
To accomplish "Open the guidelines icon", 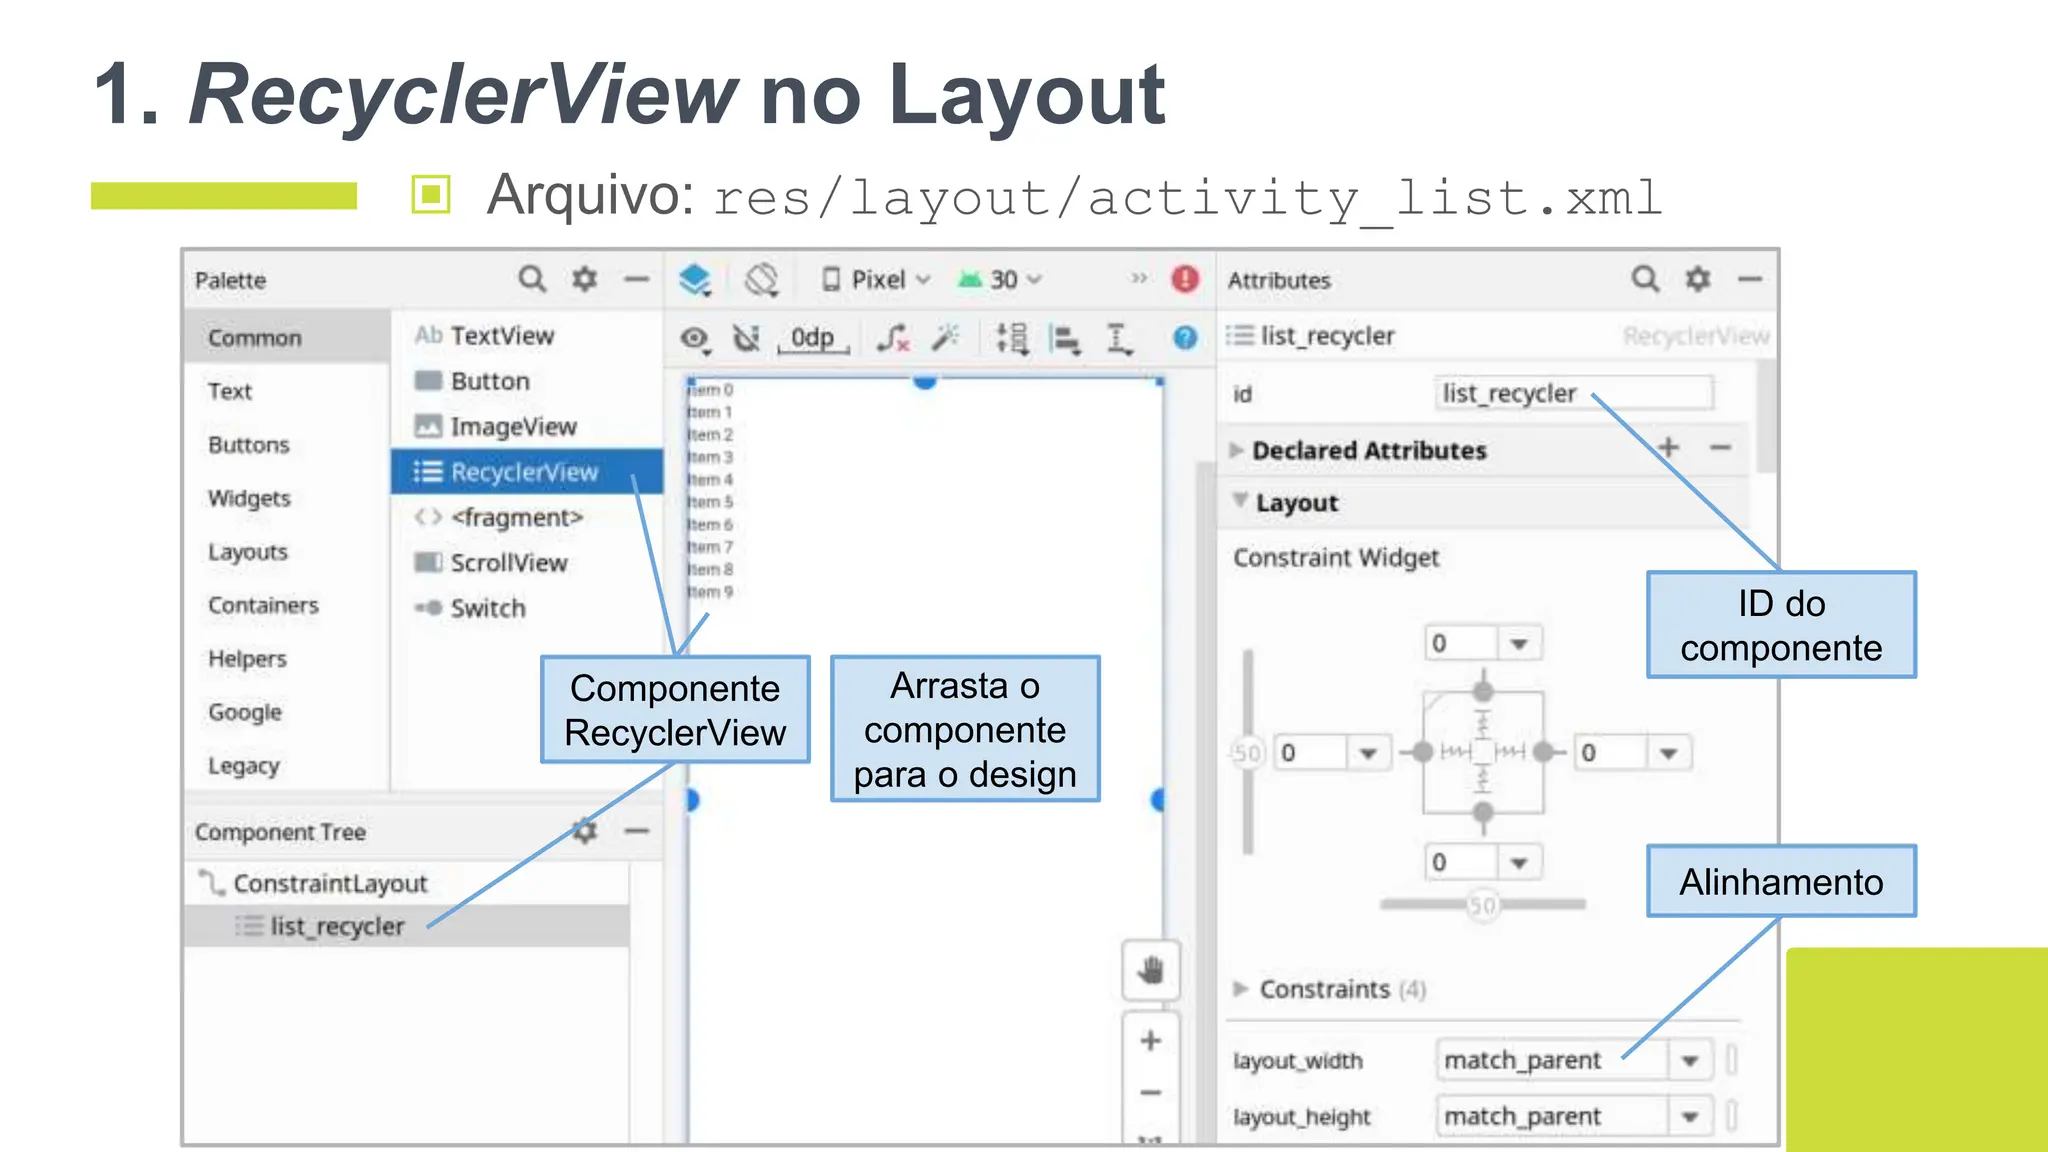I will coord(1118,339).
